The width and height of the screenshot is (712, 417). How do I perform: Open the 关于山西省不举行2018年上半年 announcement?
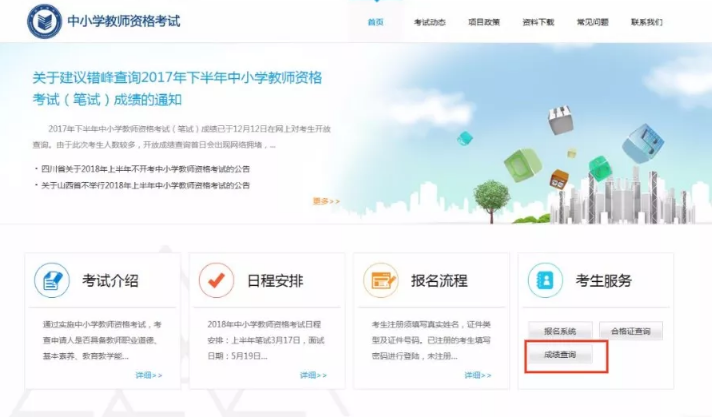(x=145, y=185)
